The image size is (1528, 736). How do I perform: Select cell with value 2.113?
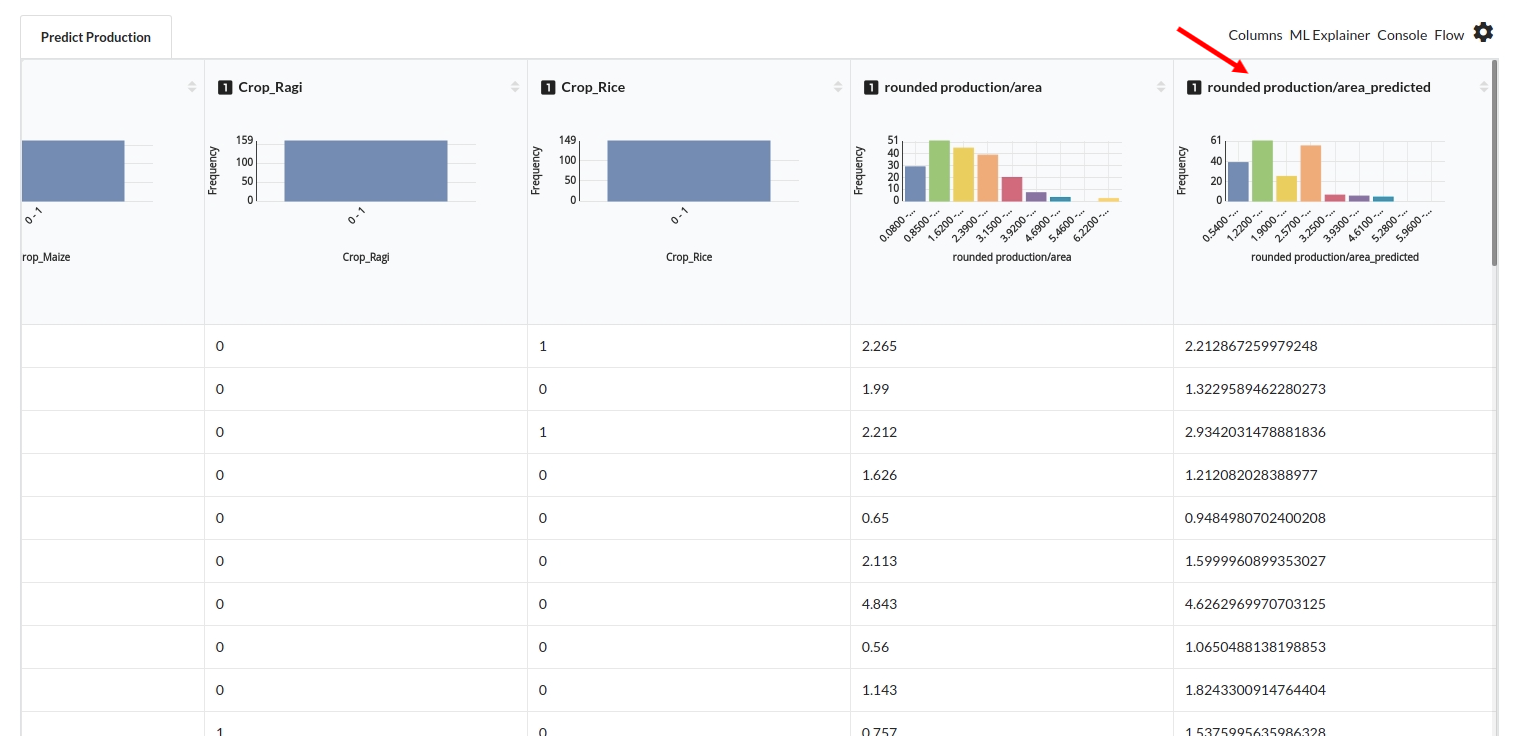[x=1012, y=561]
